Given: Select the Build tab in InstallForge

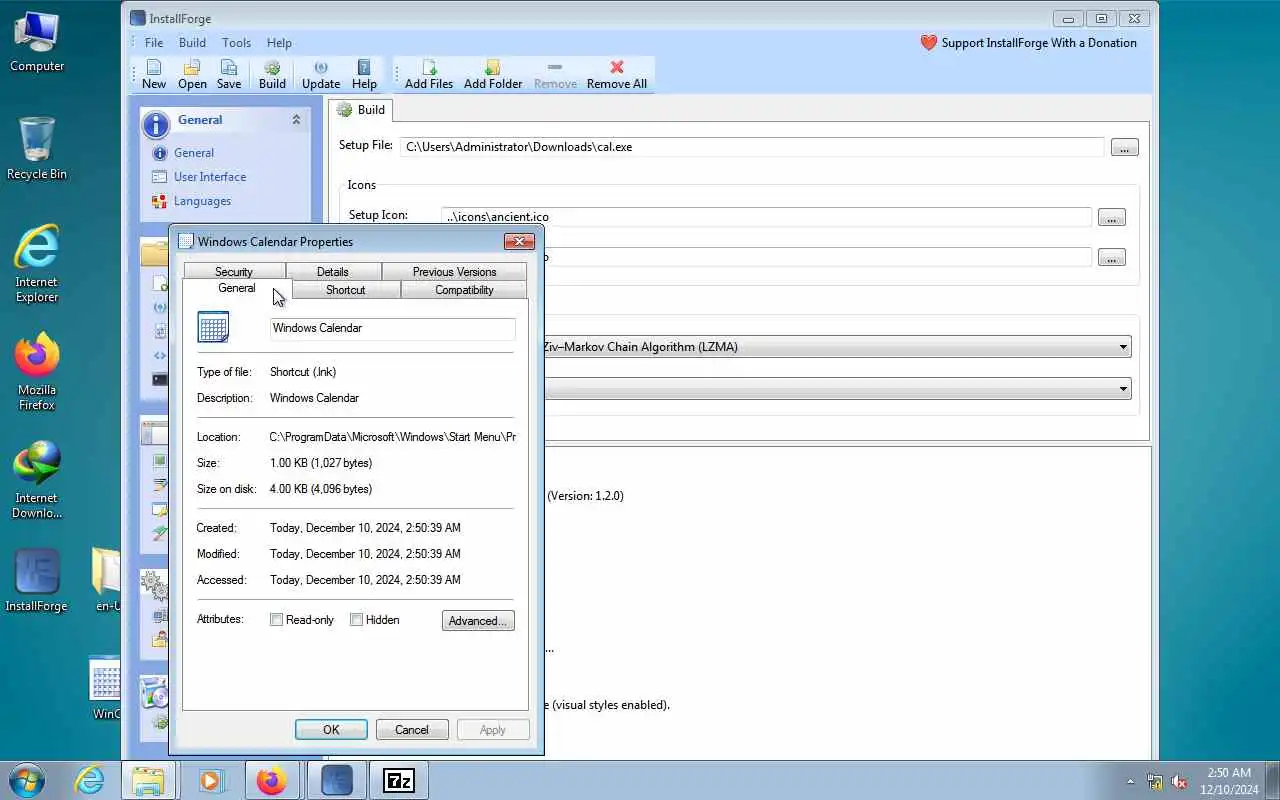Looking at the screenshot, I should pyautogui.click(x=361, y=110).
